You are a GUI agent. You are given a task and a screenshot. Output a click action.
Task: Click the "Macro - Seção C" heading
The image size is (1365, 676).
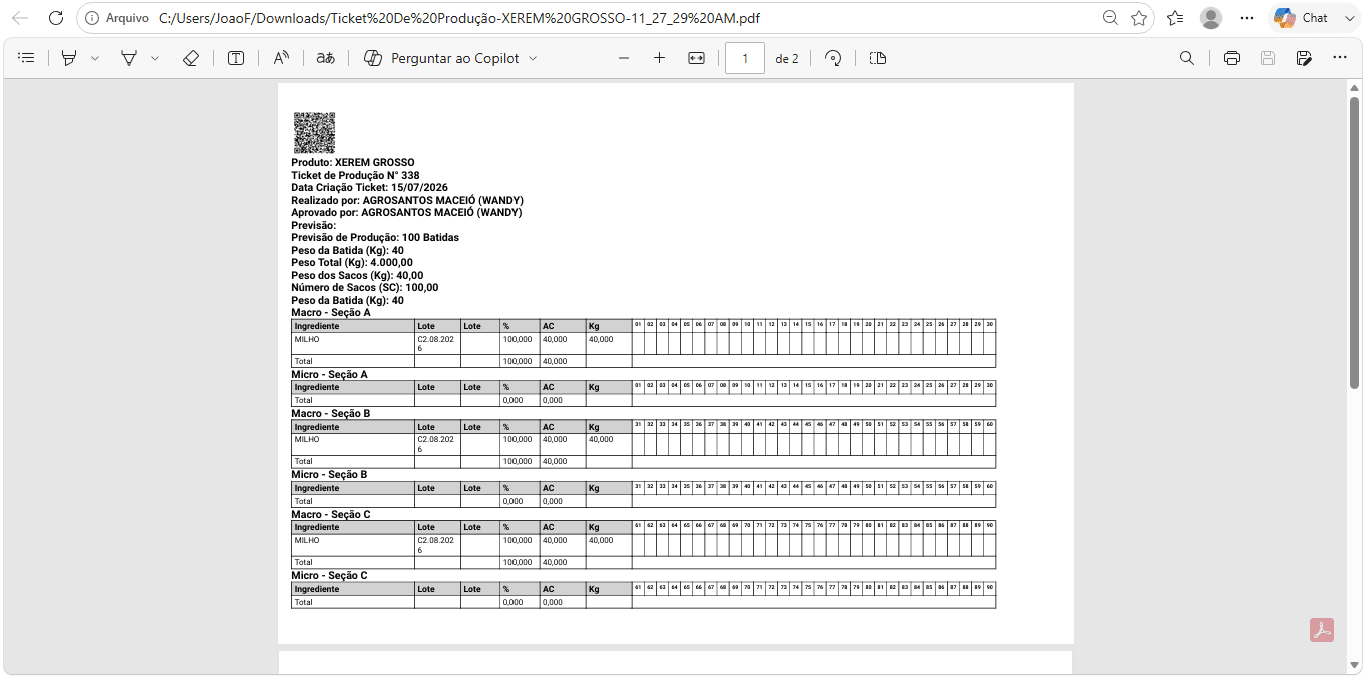pyautogui.click(x=331, y=514)
